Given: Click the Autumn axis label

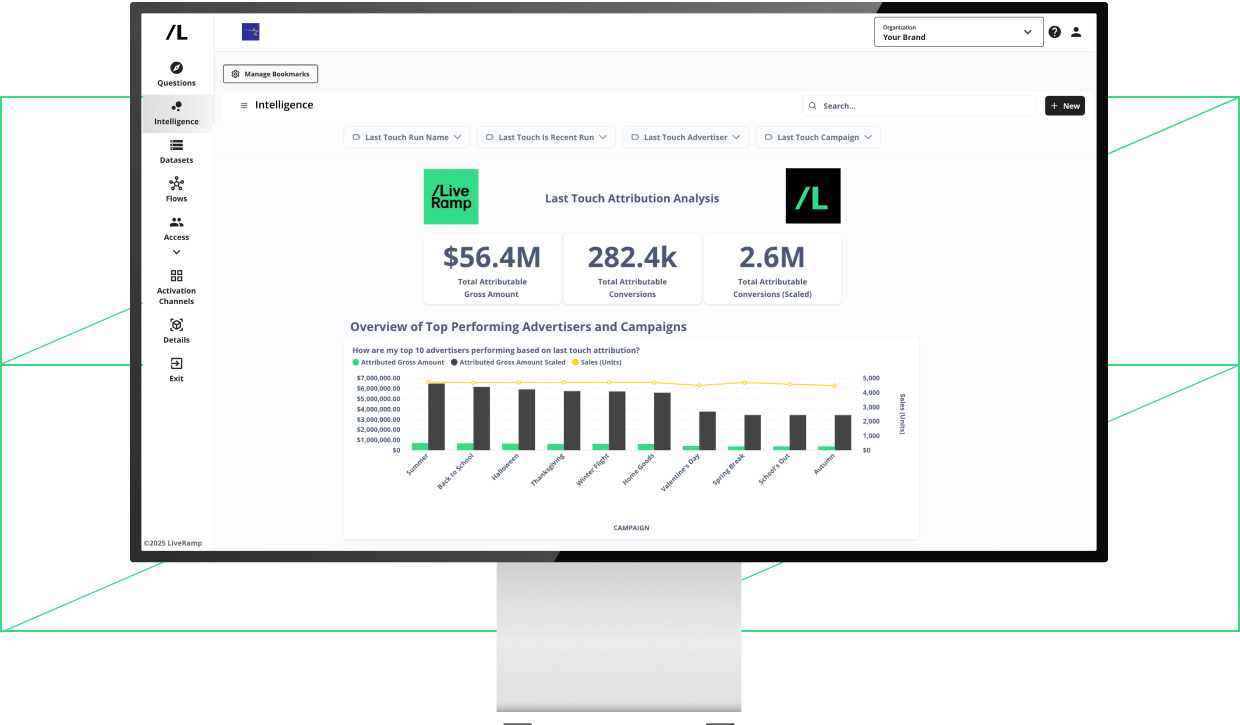Looking at the screenshot, I should [x=824, y=464].
